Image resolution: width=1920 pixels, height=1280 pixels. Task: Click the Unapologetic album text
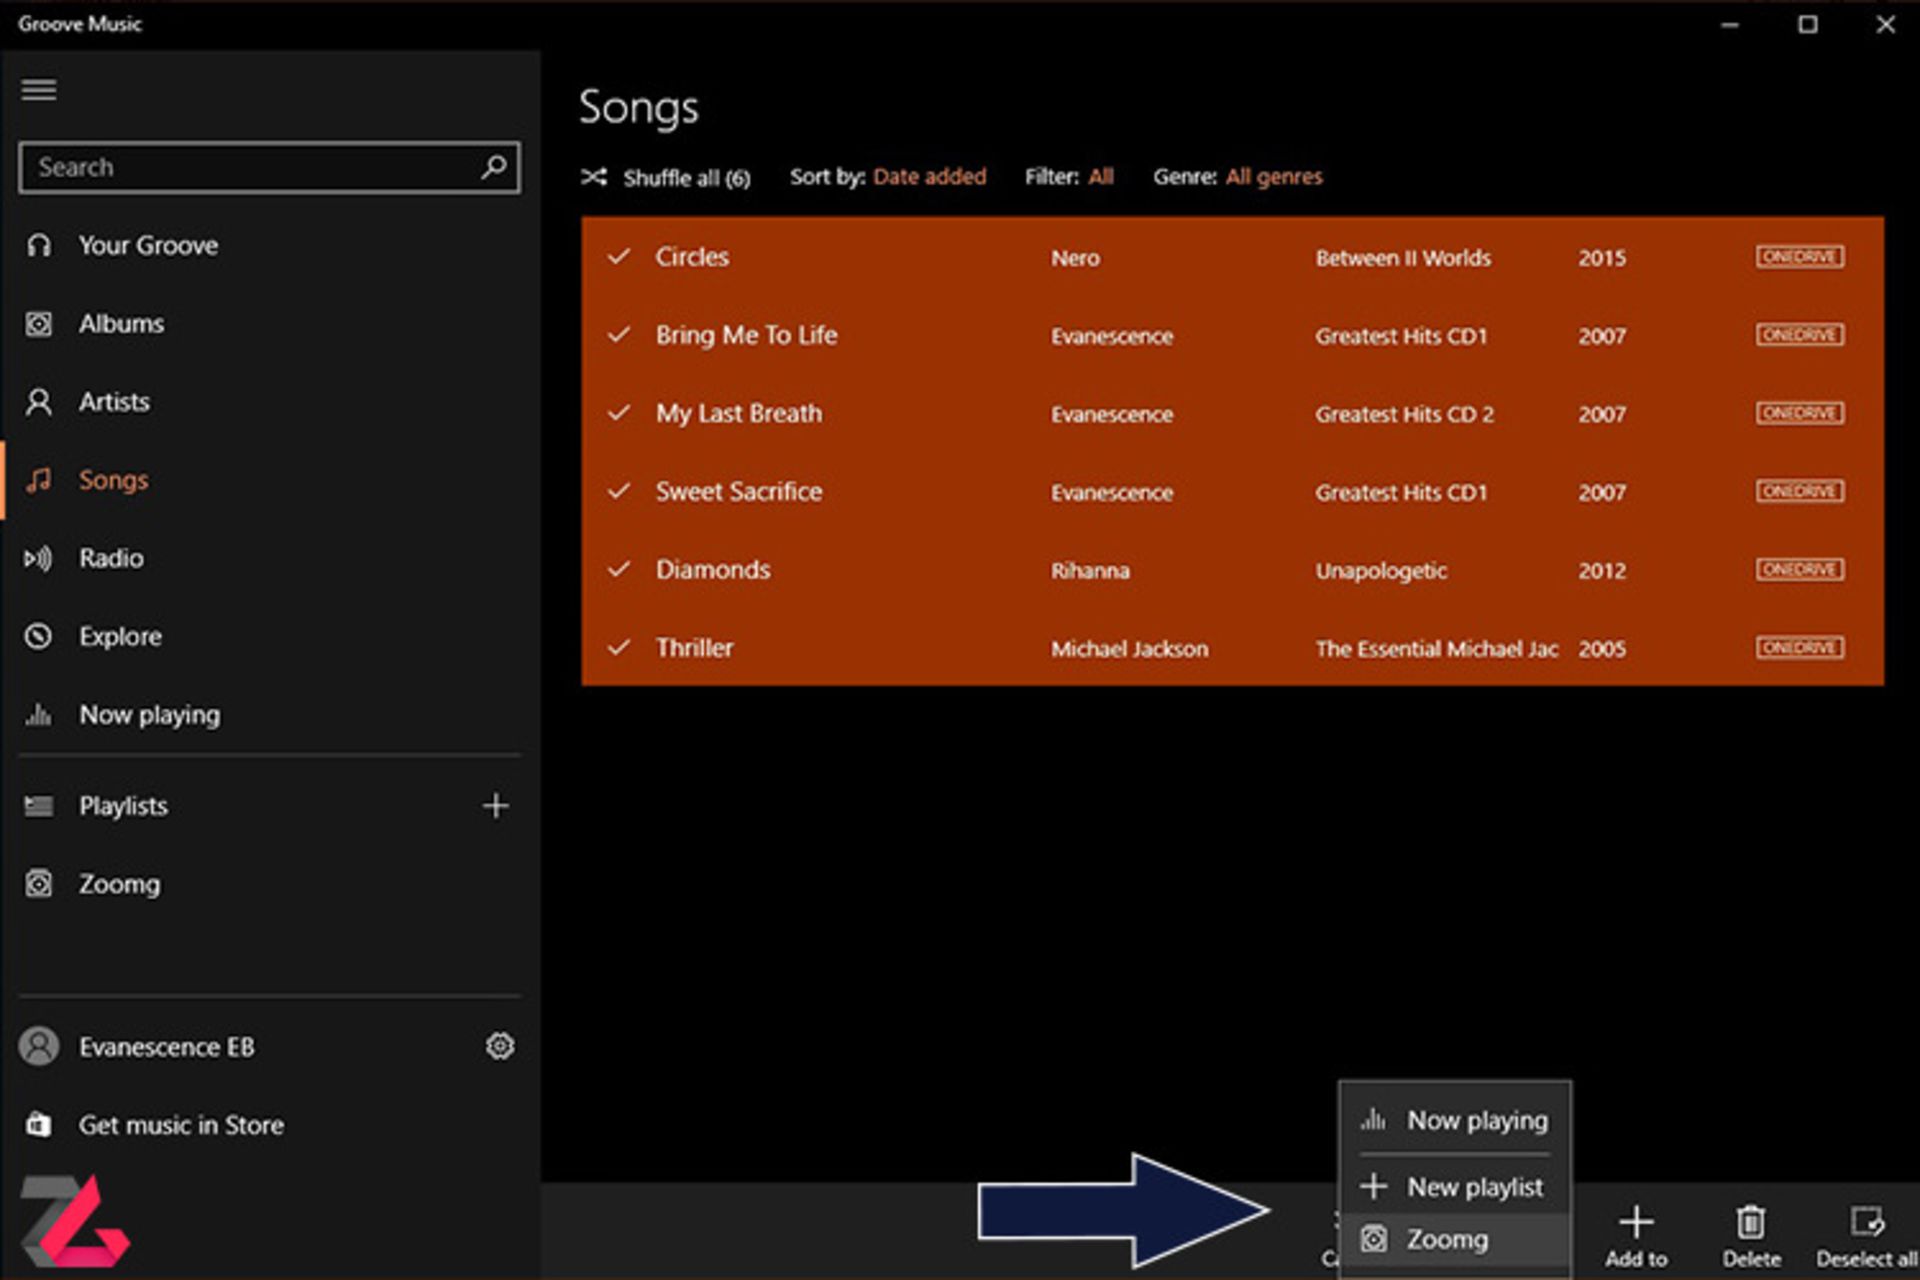1381,571
